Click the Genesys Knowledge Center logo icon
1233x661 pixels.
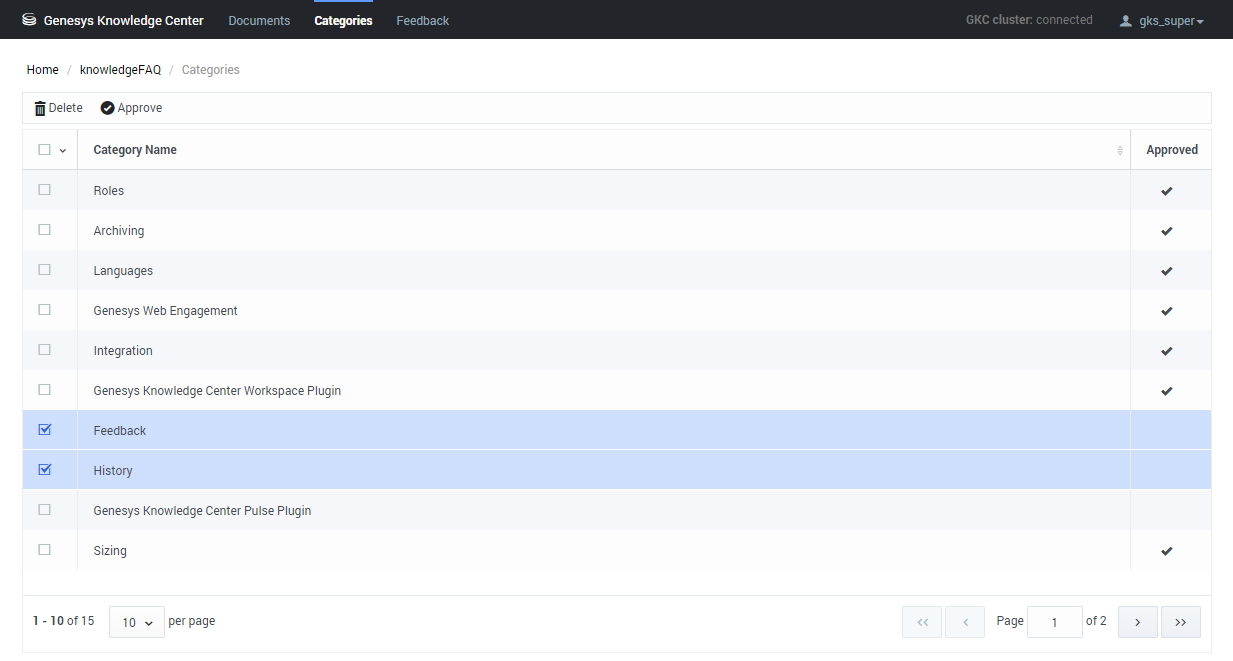tap(29, 20)
